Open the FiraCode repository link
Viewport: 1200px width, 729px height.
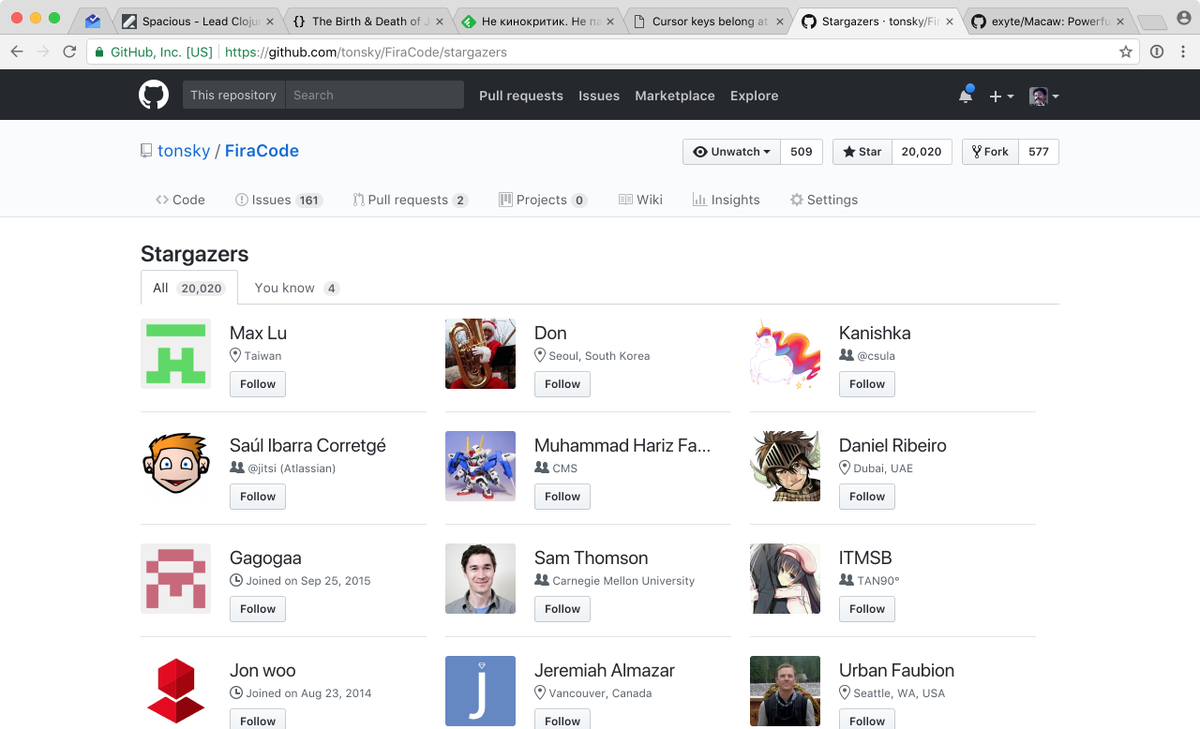[x=262, y=151]
